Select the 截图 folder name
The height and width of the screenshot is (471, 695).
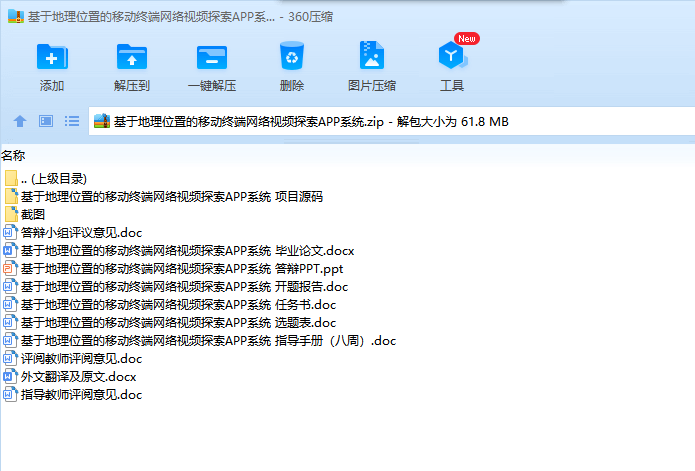pos(33,214)
